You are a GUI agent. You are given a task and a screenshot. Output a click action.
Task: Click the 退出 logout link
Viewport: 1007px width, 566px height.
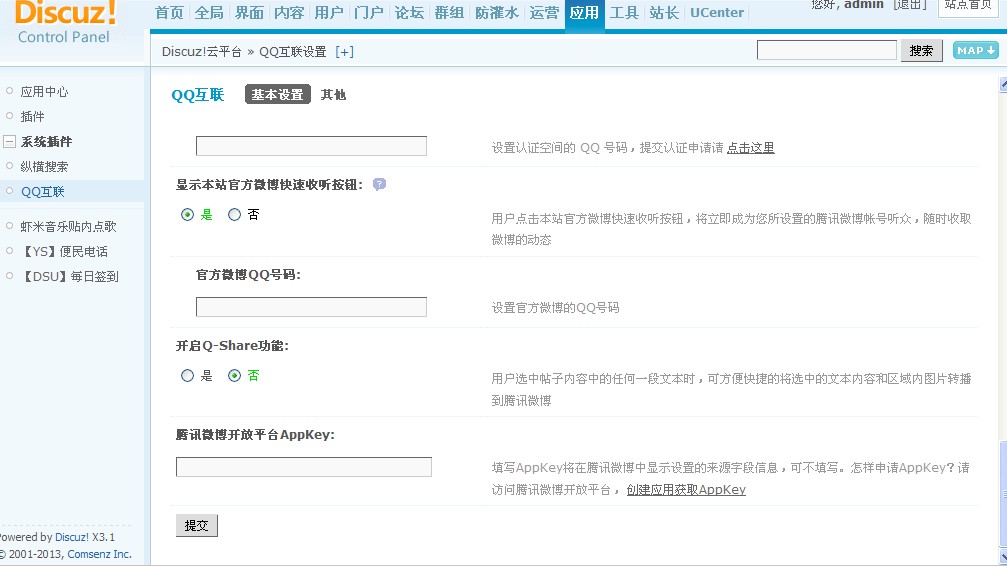pos(909,5)
